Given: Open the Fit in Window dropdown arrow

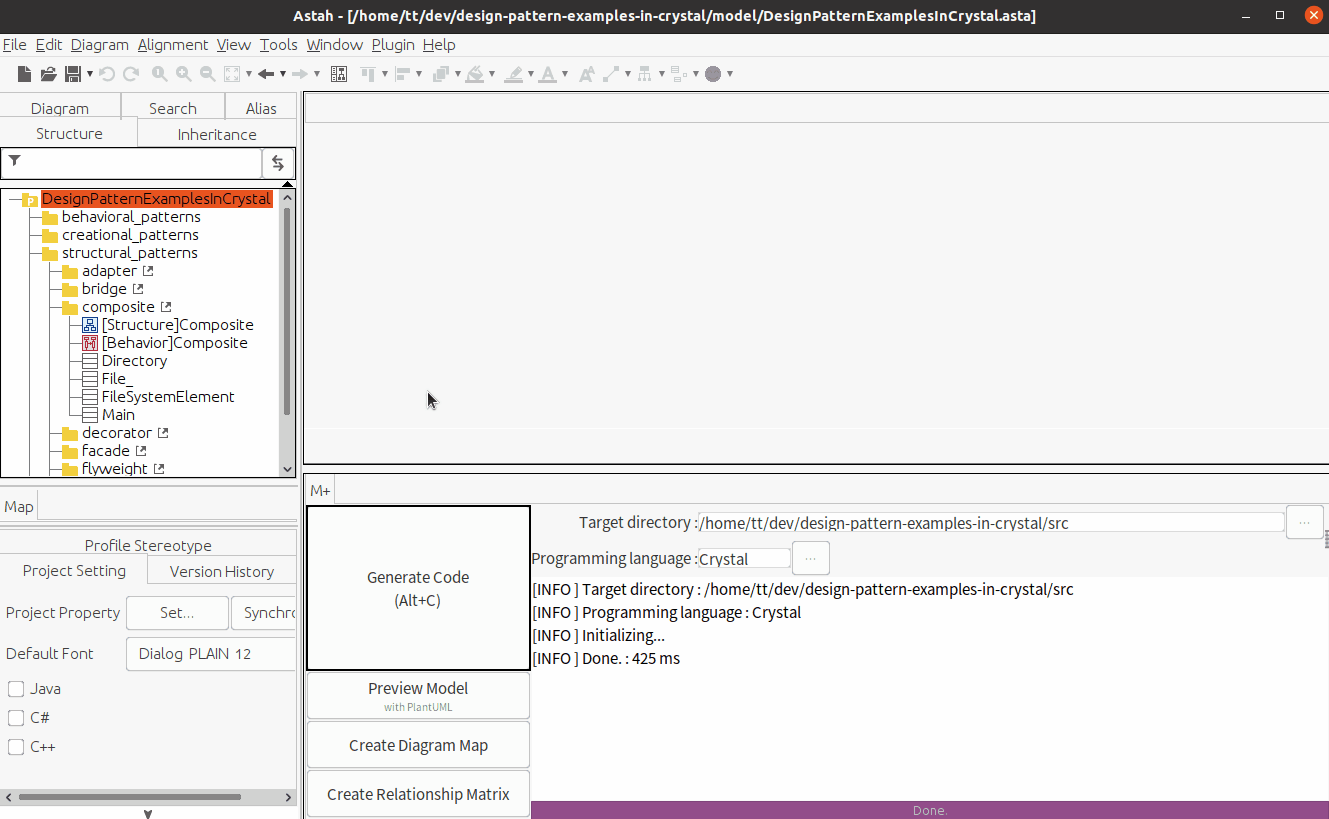Looking at the screenshot, I should click(249, 74).
